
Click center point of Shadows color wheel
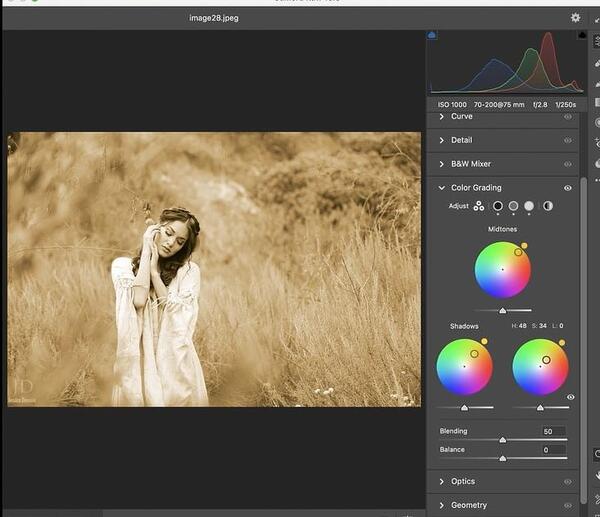465,367
